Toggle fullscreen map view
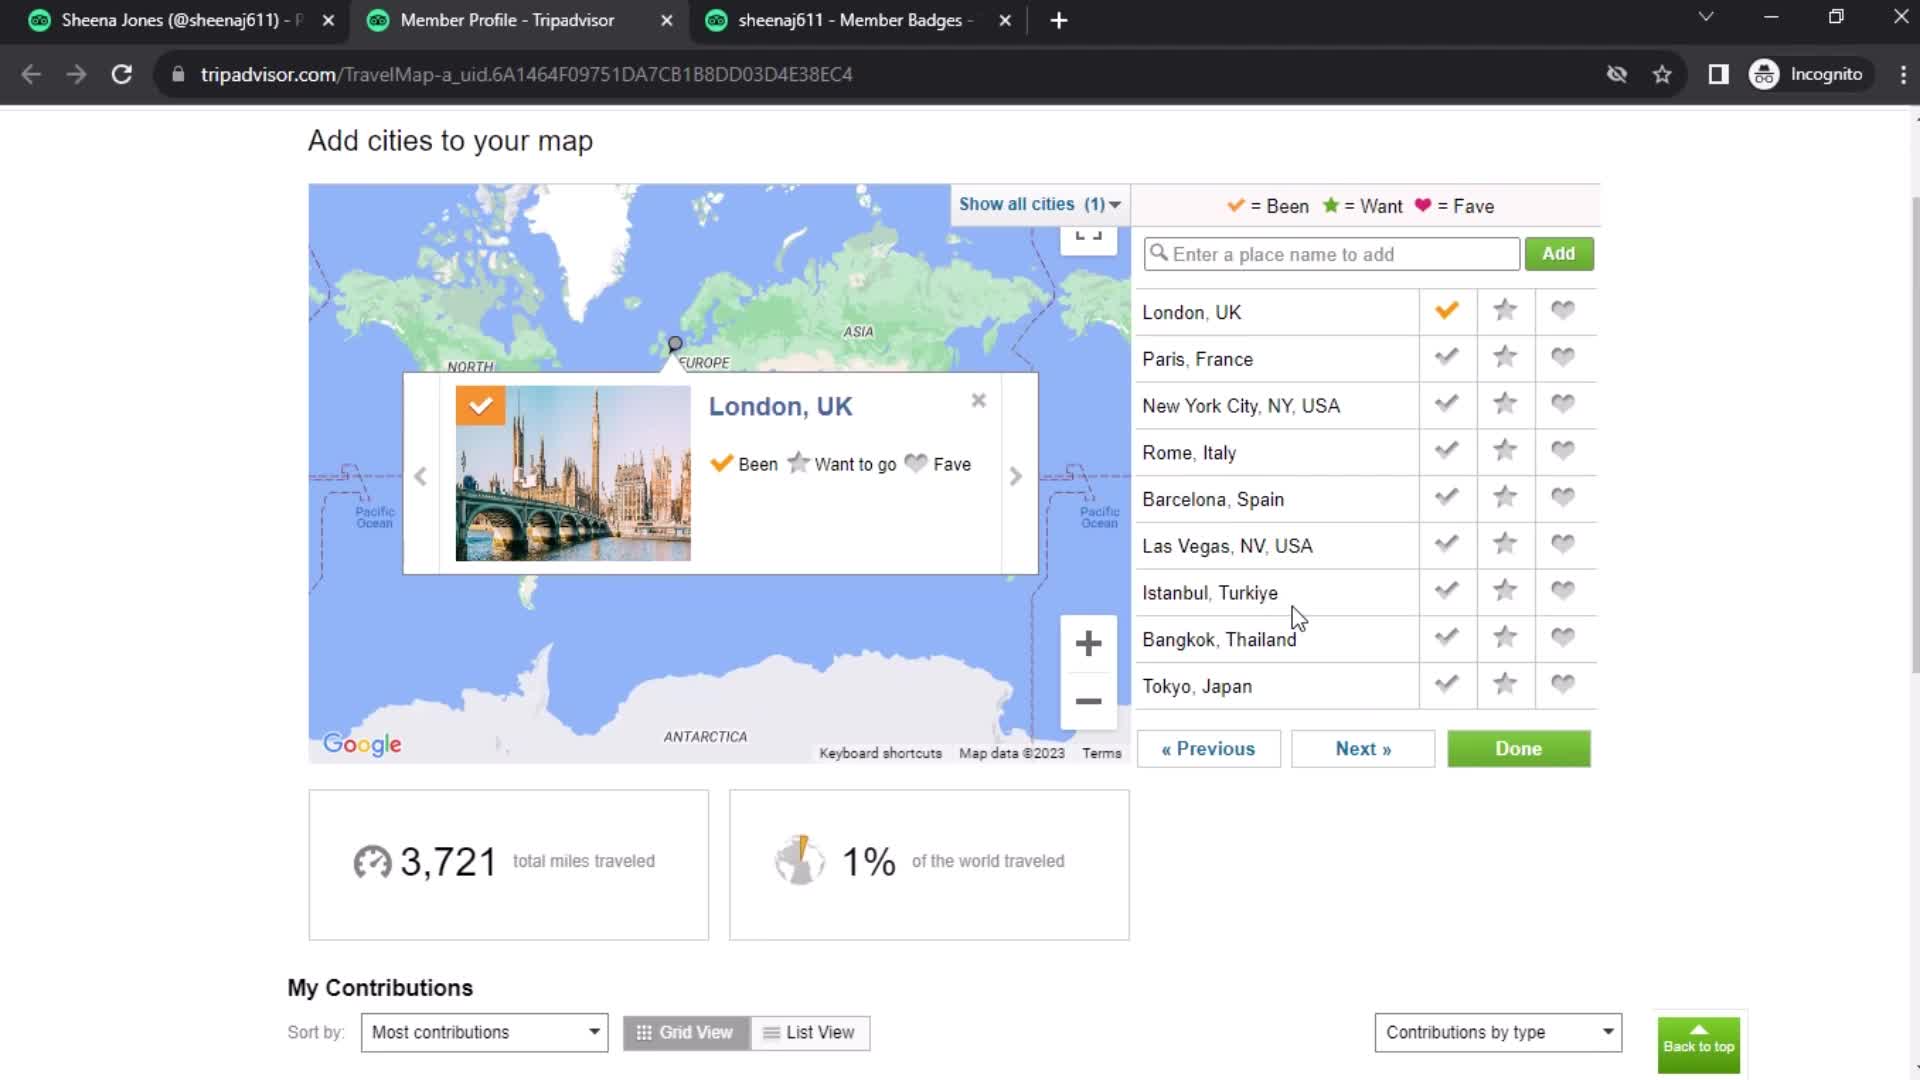The image size is (1920, 1080). [x=1088, y=238]
